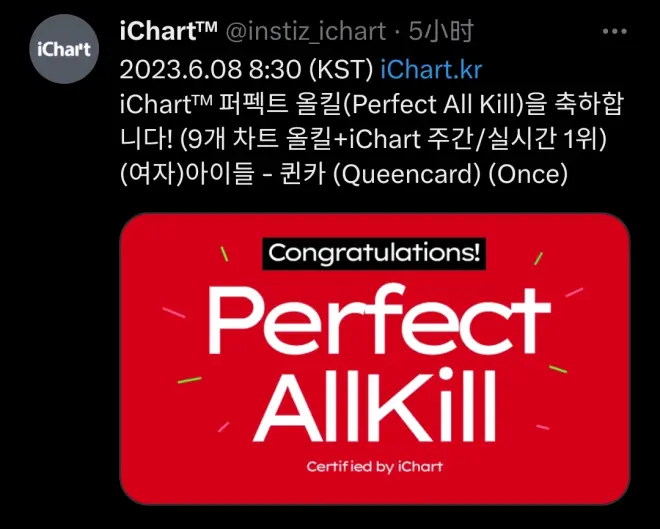Open the iChart profile avatar

(63, 49)
